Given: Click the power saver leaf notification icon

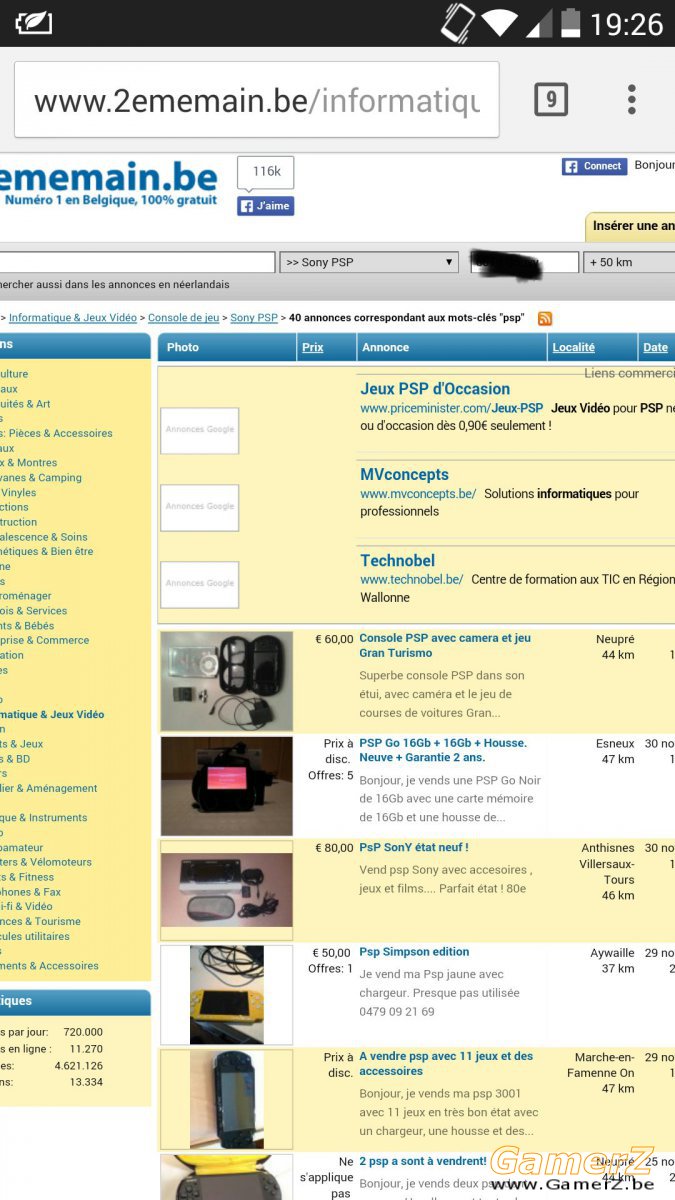Looking at the screenshot, I should click(34, 23).
